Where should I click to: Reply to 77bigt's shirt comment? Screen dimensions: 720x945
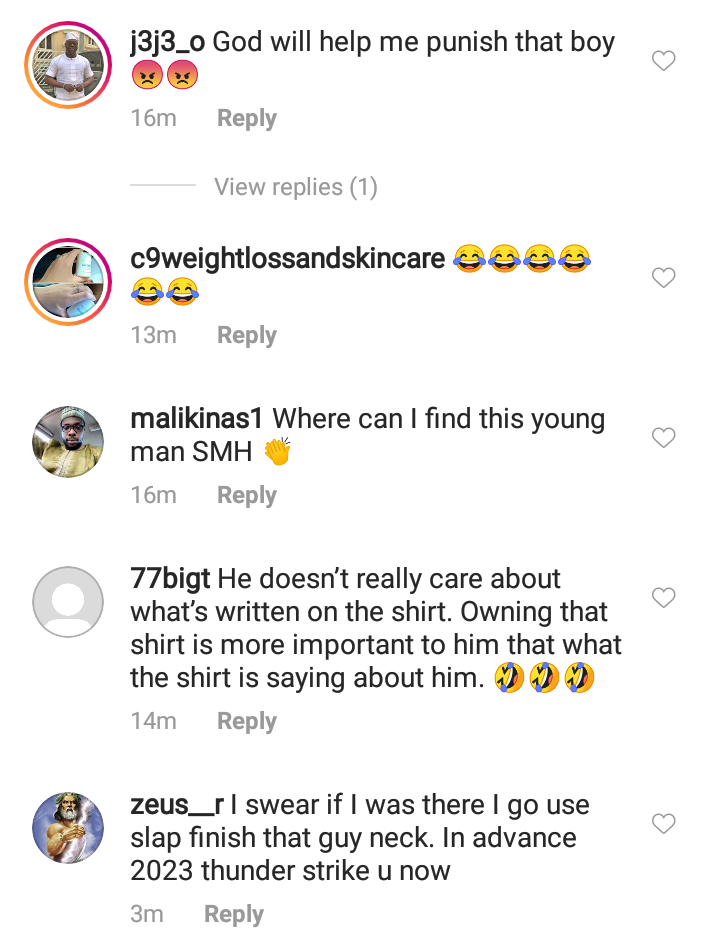[246, 721]
